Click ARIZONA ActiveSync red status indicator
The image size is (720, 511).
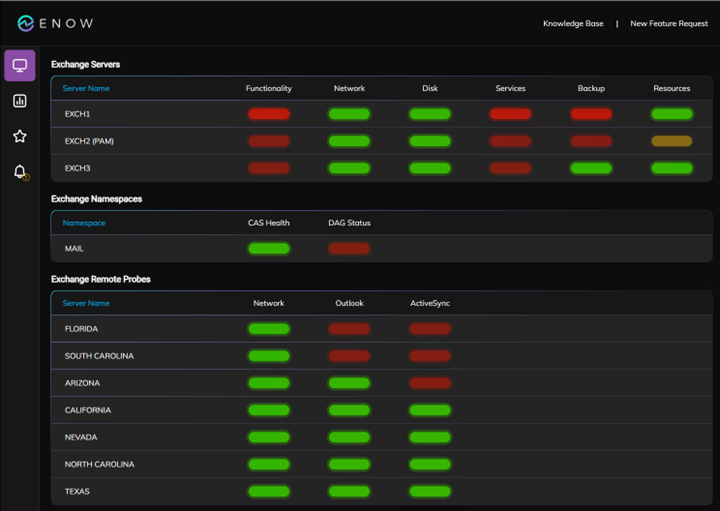pos(429,383)
